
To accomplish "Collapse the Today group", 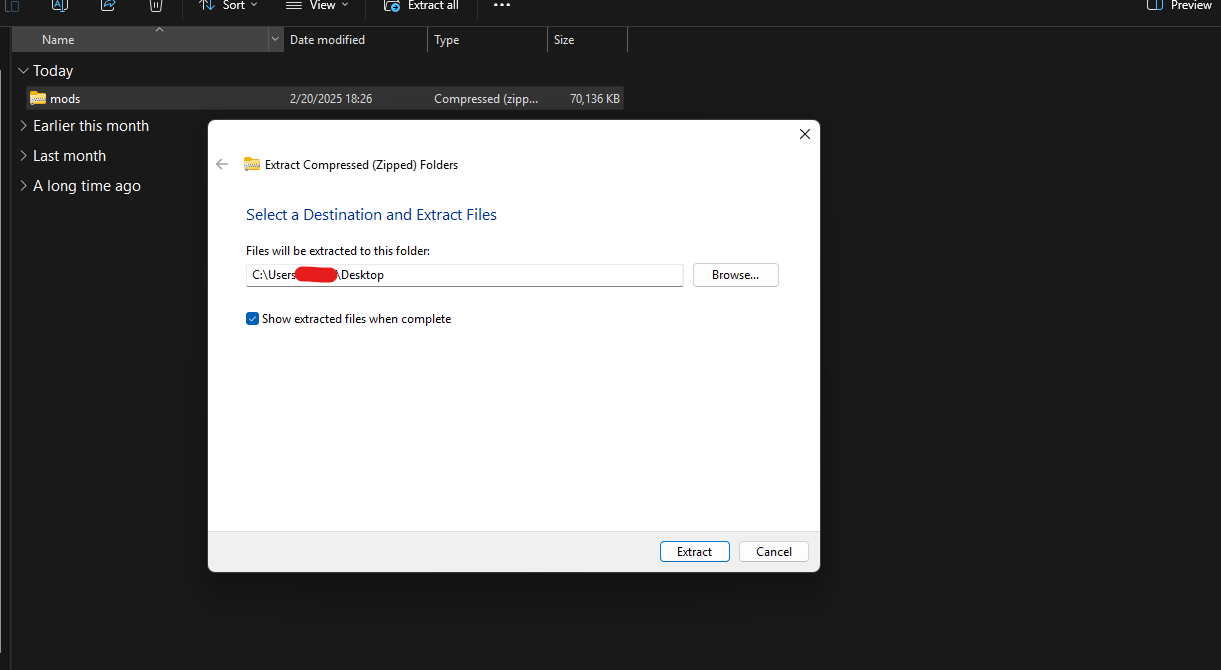I will point(24,71).
